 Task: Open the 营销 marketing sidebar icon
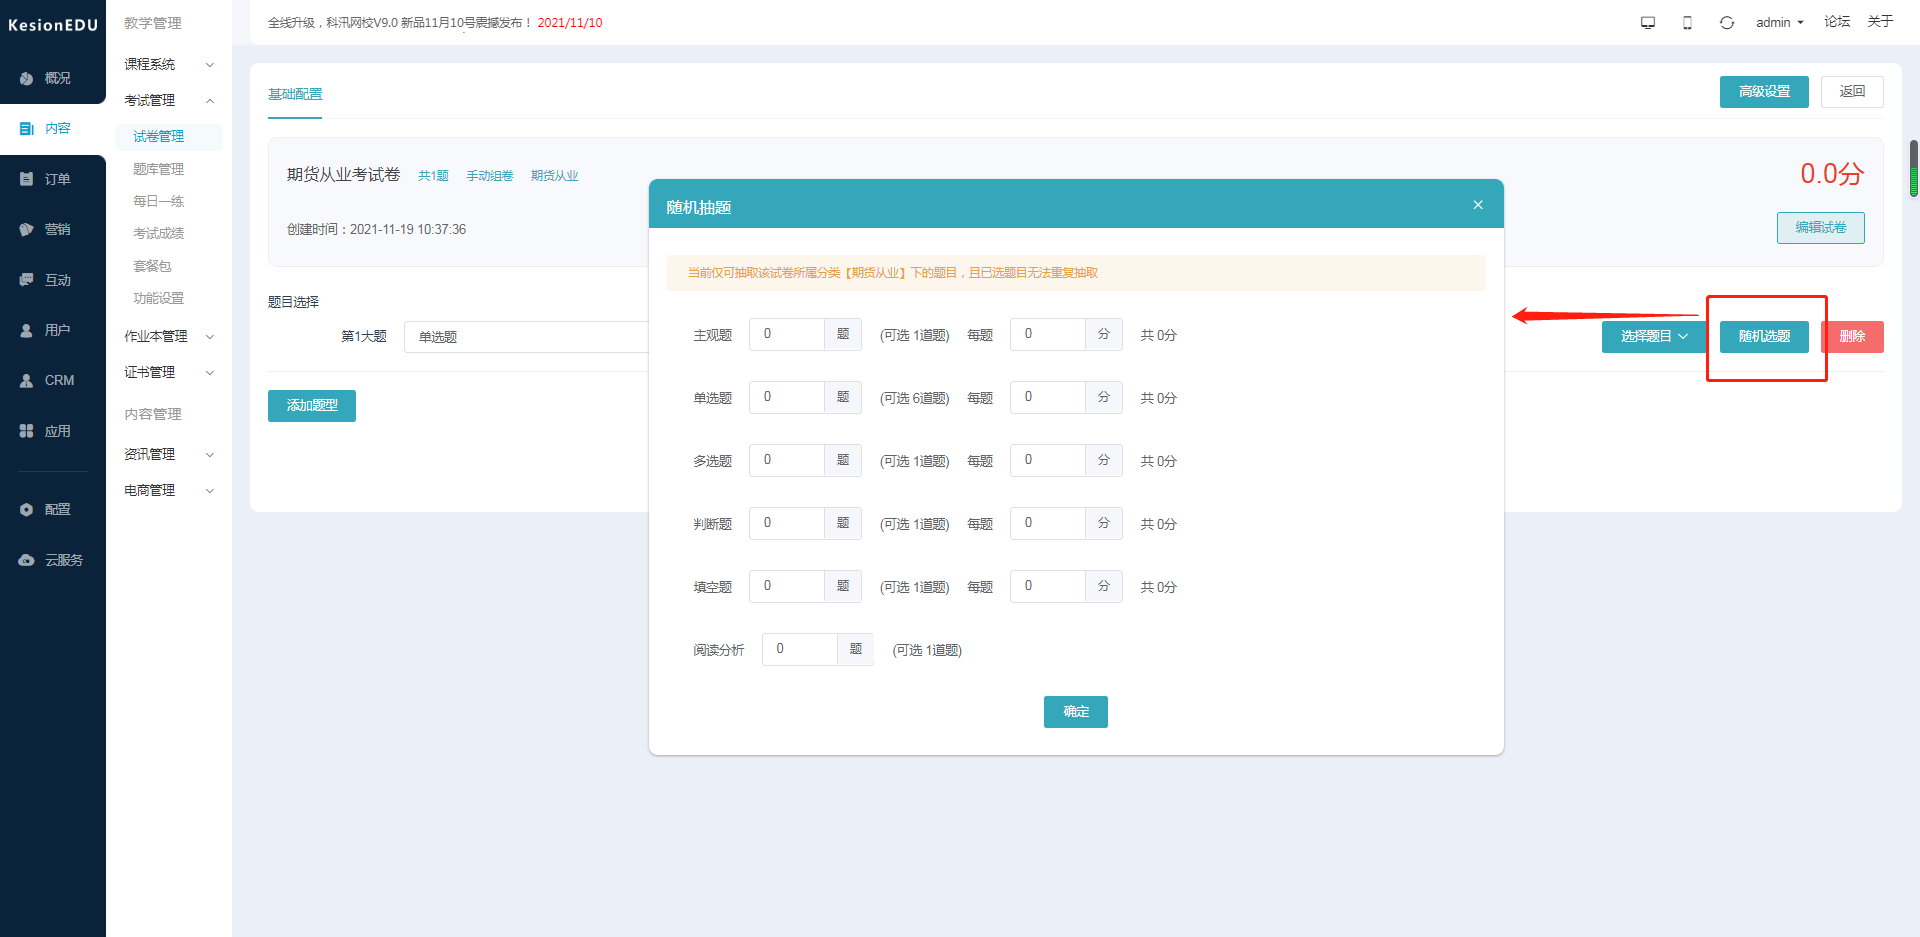click(27, 229)
